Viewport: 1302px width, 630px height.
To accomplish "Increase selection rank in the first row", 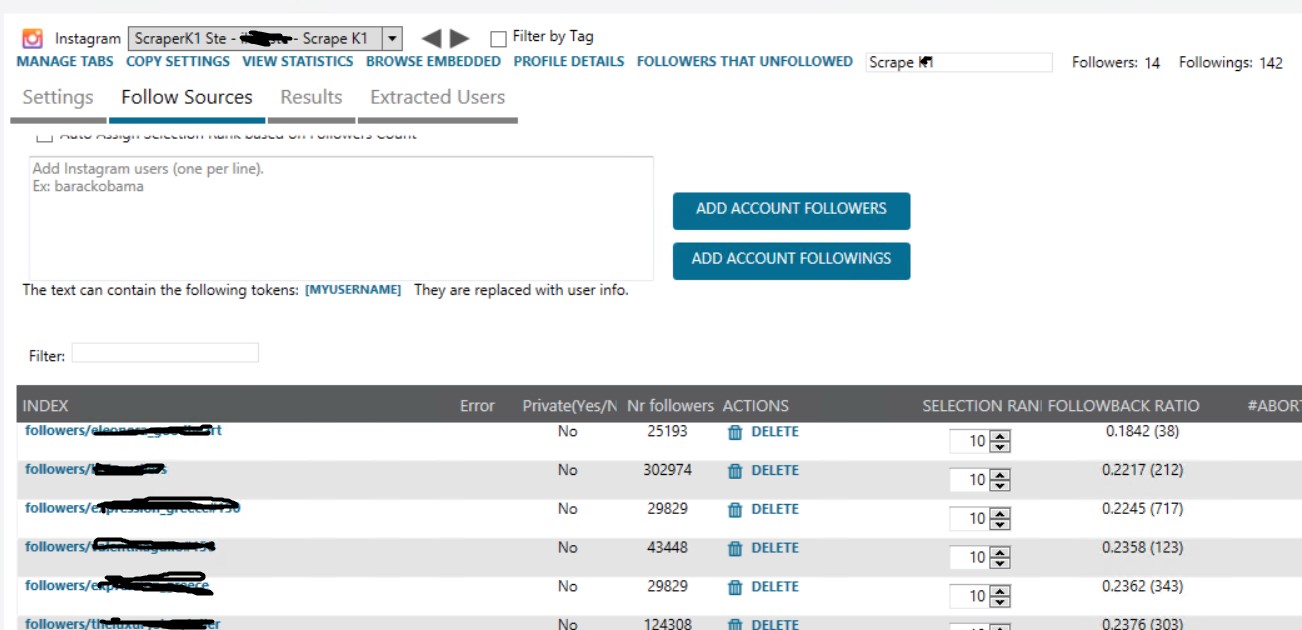I will coord(1000,436).
